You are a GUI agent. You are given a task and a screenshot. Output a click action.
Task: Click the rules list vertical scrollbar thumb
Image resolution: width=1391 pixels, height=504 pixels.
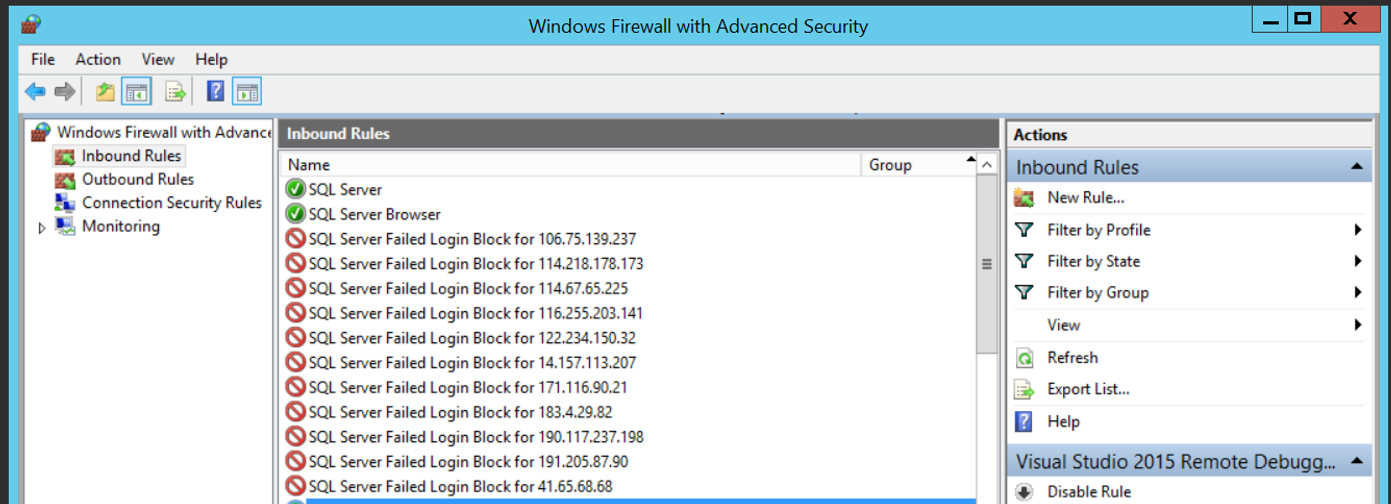[x=986, y=266]
